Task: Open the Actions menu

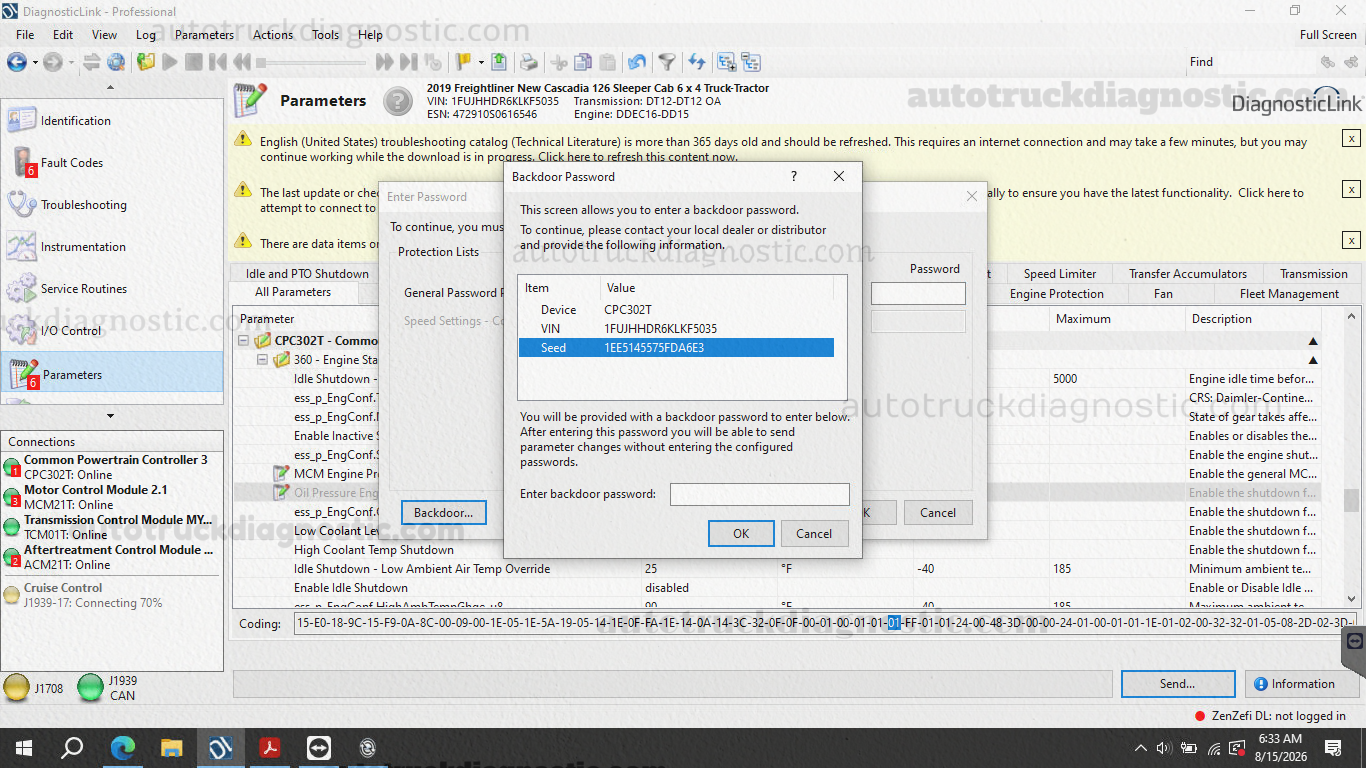Action: (273, 34)
